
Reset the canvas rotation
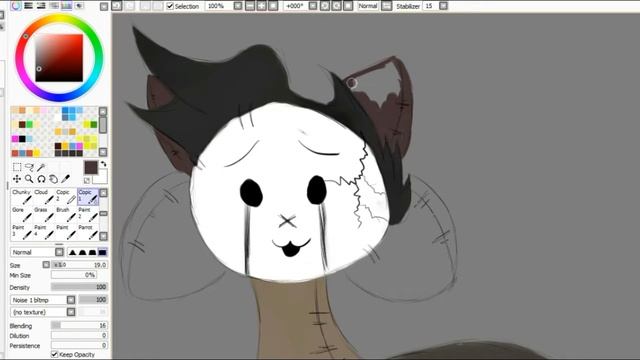point(348,6)
